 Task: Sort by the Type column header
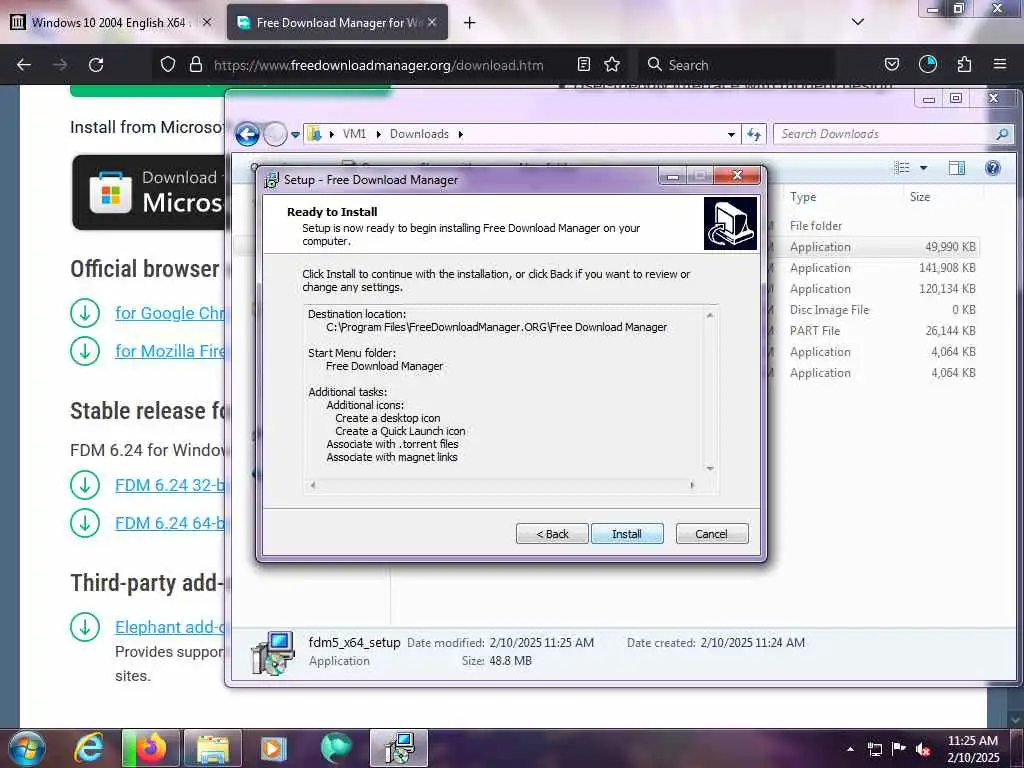(x=803, y=197)
